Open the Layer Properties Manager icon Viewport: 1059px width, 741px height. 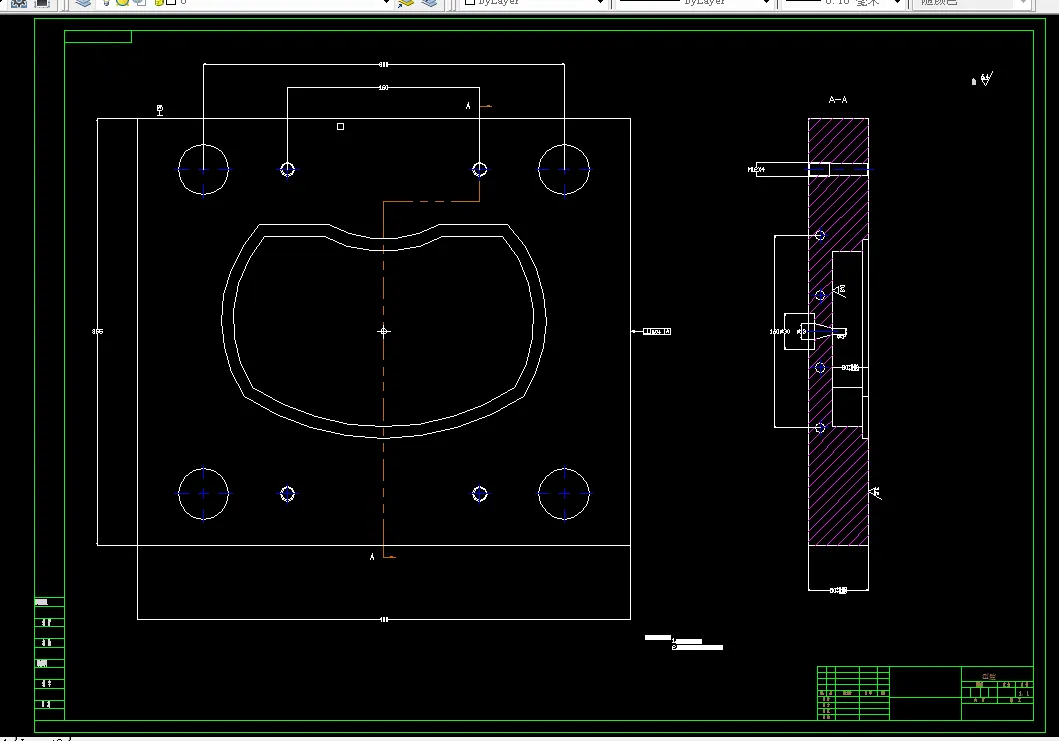[83, 3]
